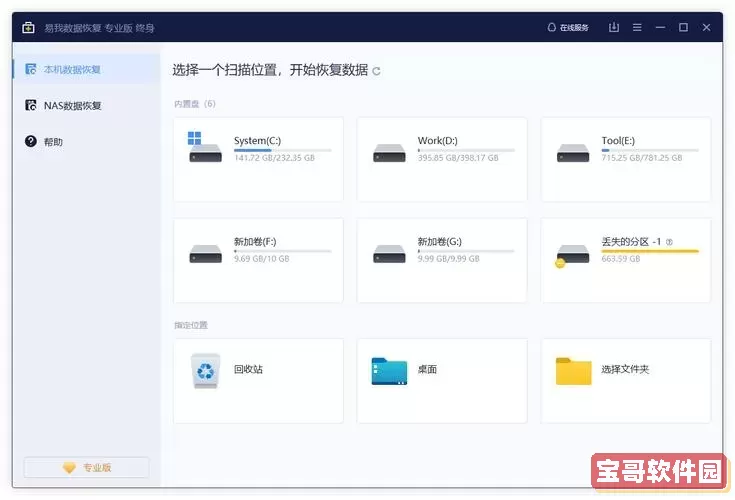Image resolution: width=735 pixels, height=500 pixels.
Task: Click the Work(D:) usage progress bar
Action: point(466,150)
